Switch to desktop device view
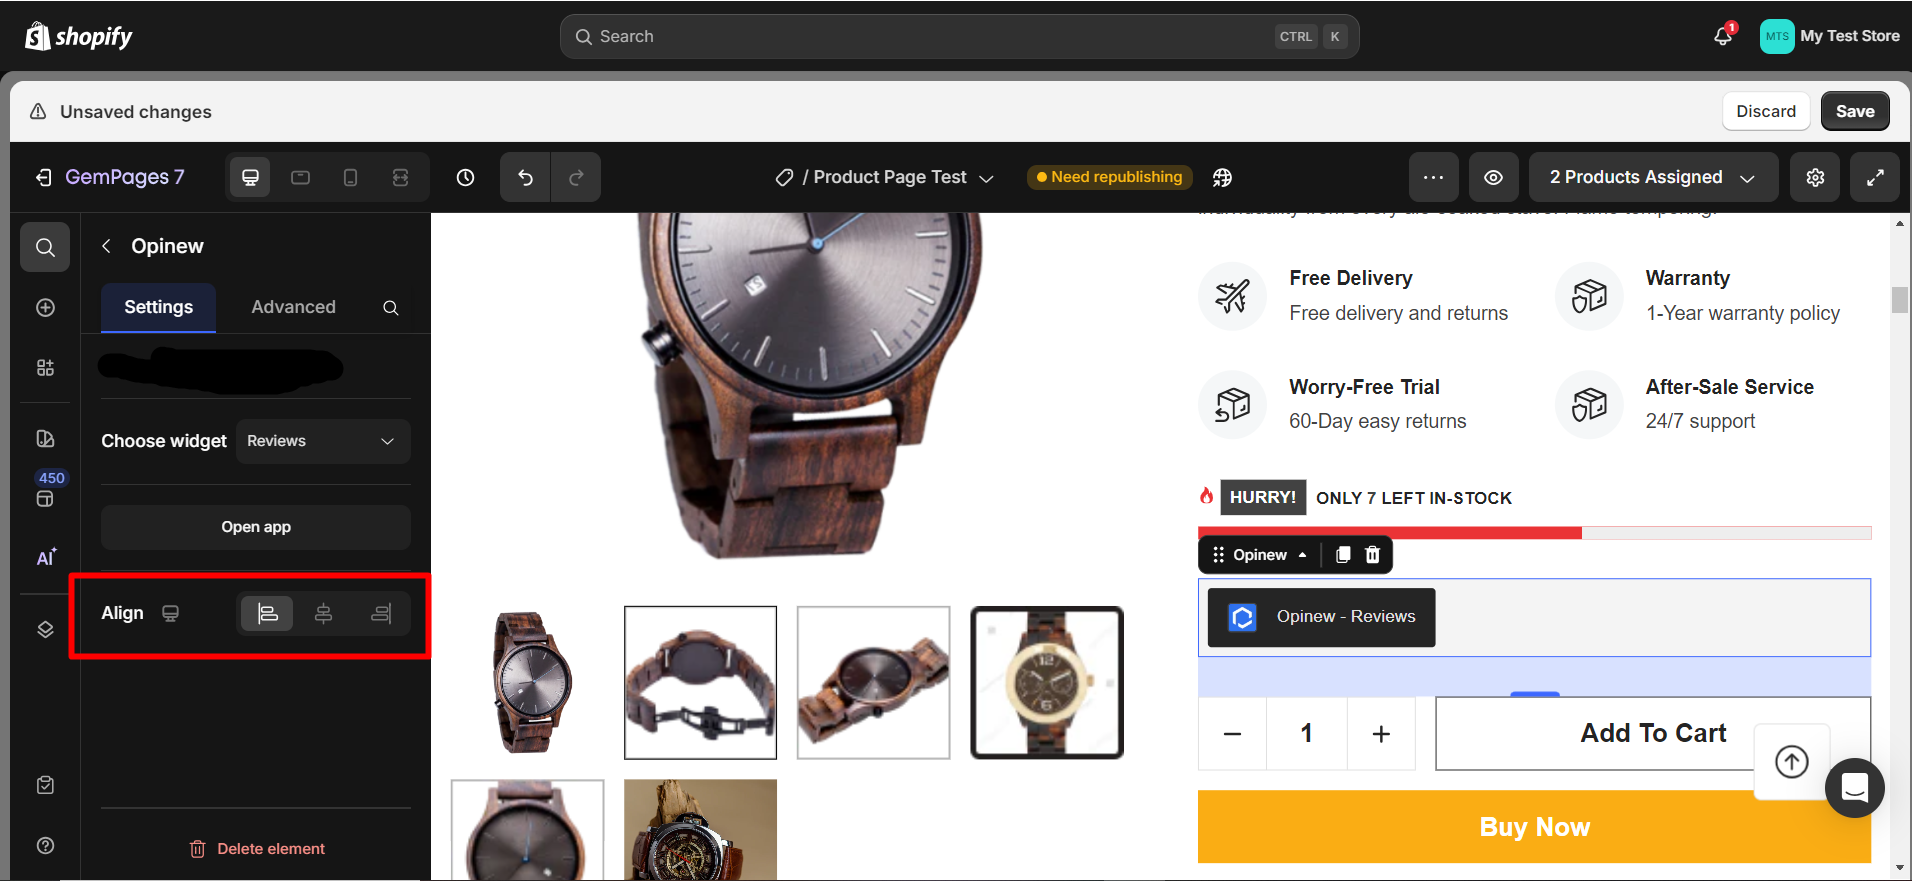The width and height of the screenshot is (1912, 881). (x=250, y=177)
